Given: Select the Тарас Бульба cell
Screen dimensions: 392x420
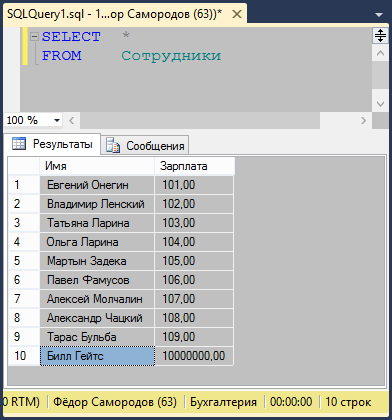Looking at the screenshot, I should tap(97, 337).
